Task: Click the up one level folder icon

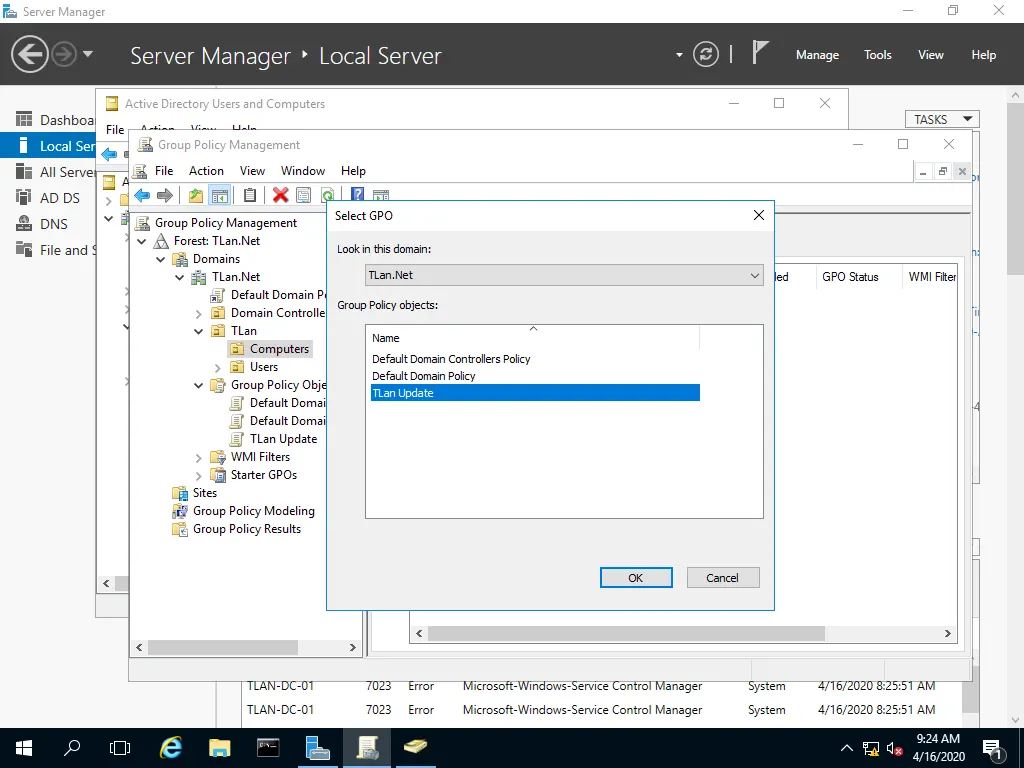Action: tap(195, 195)
